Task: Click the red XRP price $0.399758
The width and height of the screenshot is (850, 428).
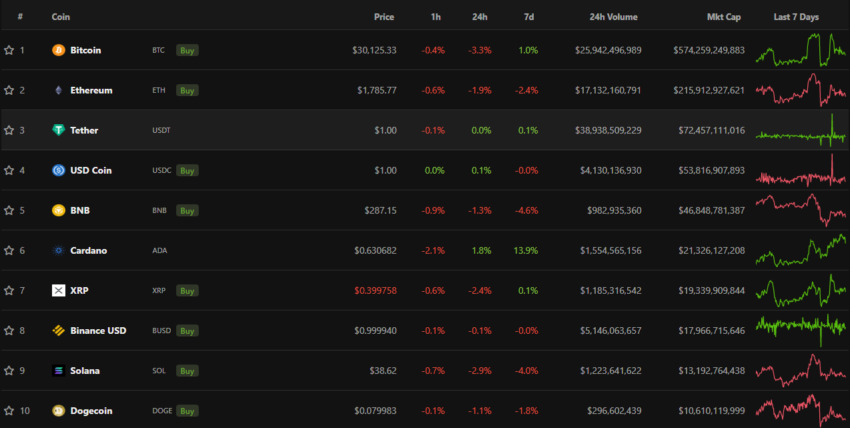Action: (375, 291)
